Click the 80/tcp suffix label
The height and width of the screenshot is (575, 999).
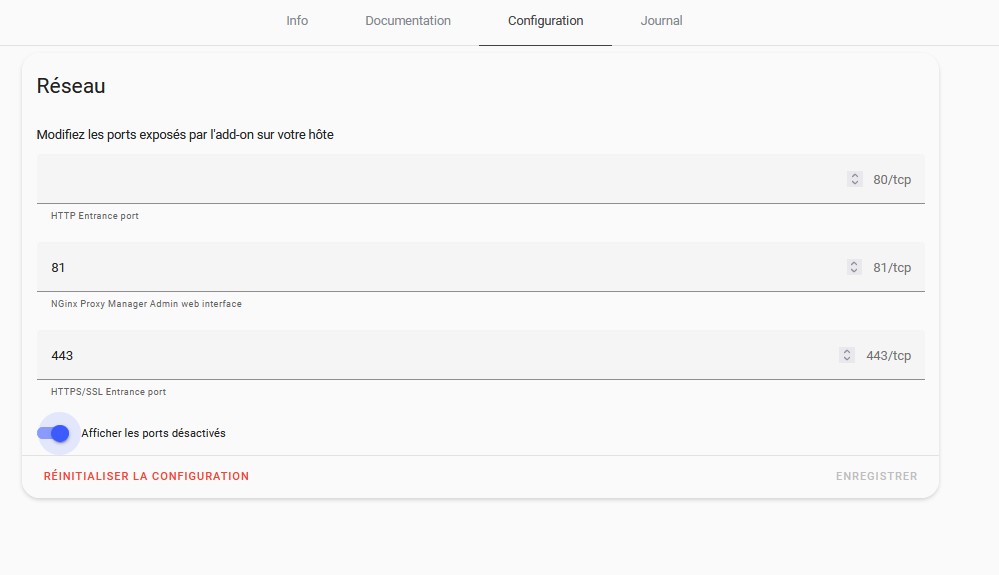pos(892,180)
